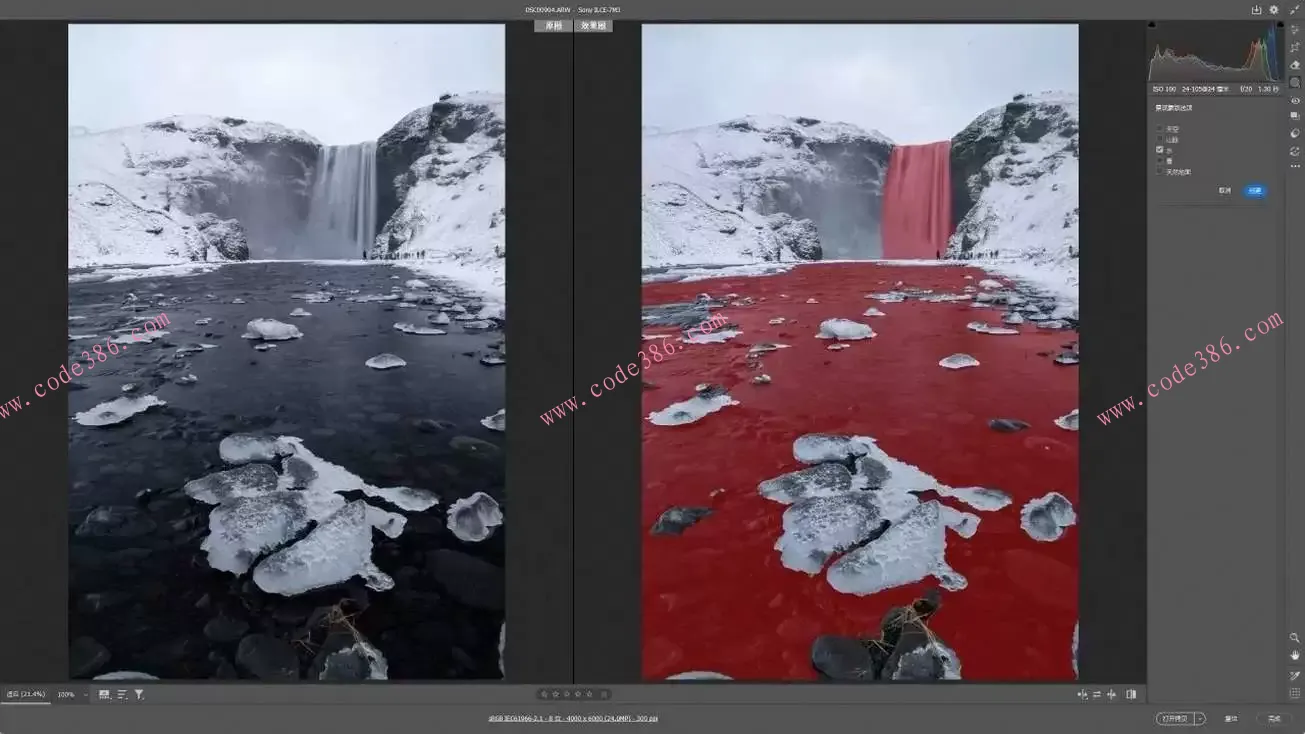Uncheck the checked 水 checkbox

coord(1160,150)
